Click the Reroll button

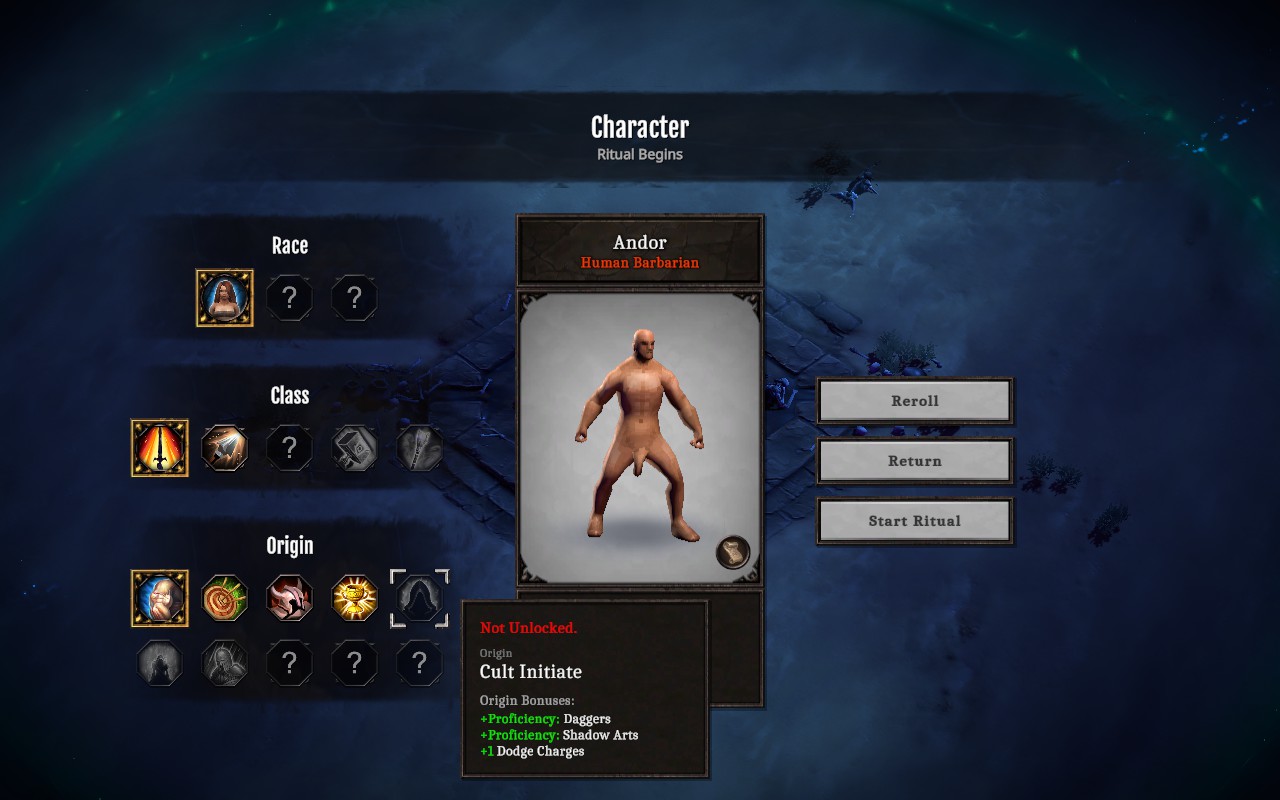(915, 401)
